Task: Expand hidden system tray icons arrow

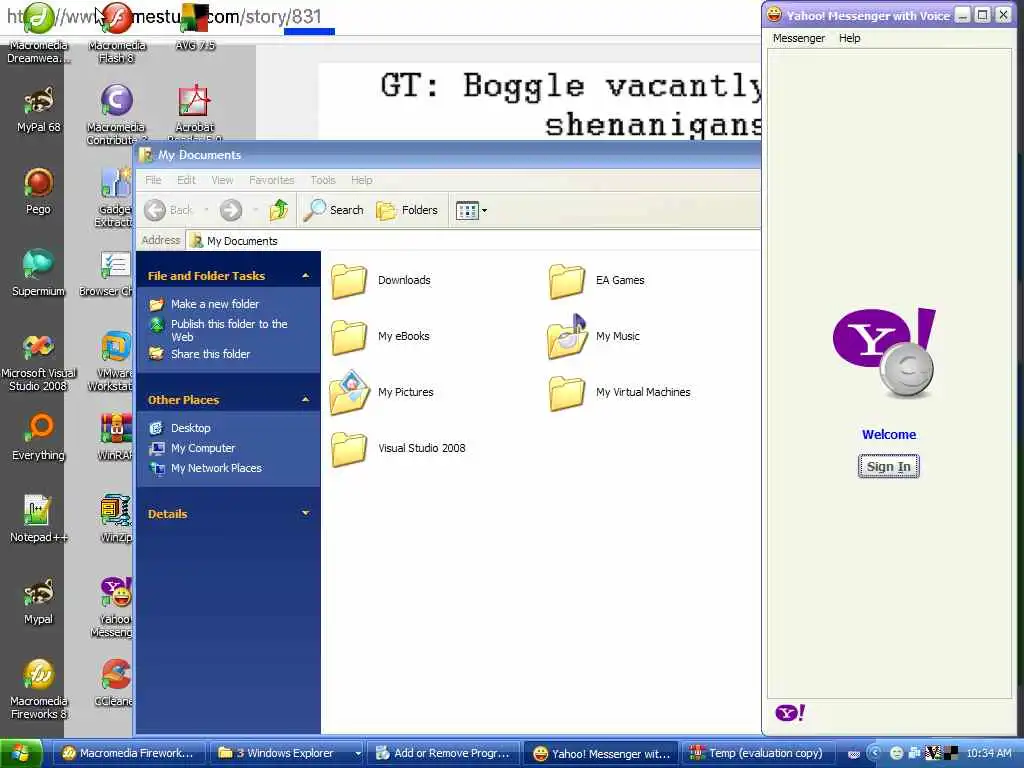Action: (875, 754)
